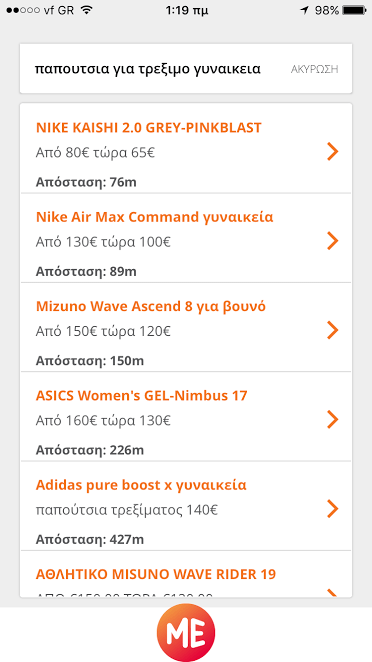Expand arrow beside Nike Air Max Command
372x662 pixels.
(333, 241)
